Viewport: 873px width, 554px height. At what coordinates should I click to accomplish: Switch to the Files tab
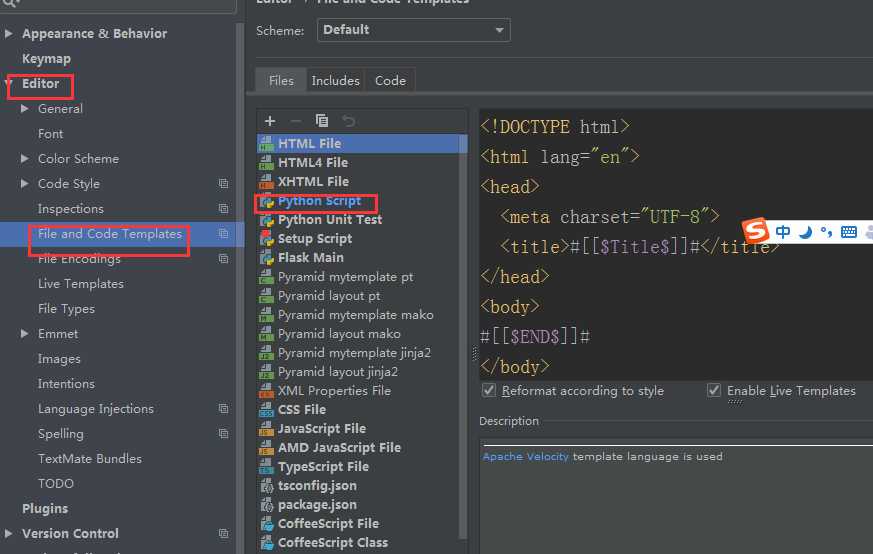pos(281,81)
